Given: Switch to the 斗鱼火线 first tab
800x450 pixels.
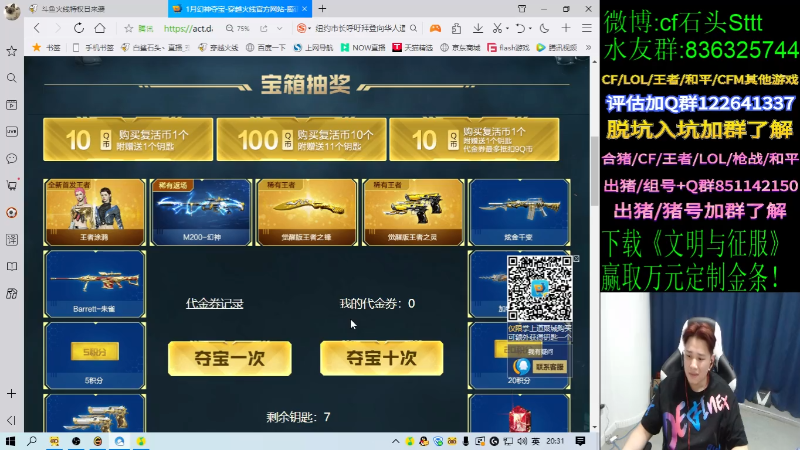Looking at the screenshot, I should click(97, 9).
